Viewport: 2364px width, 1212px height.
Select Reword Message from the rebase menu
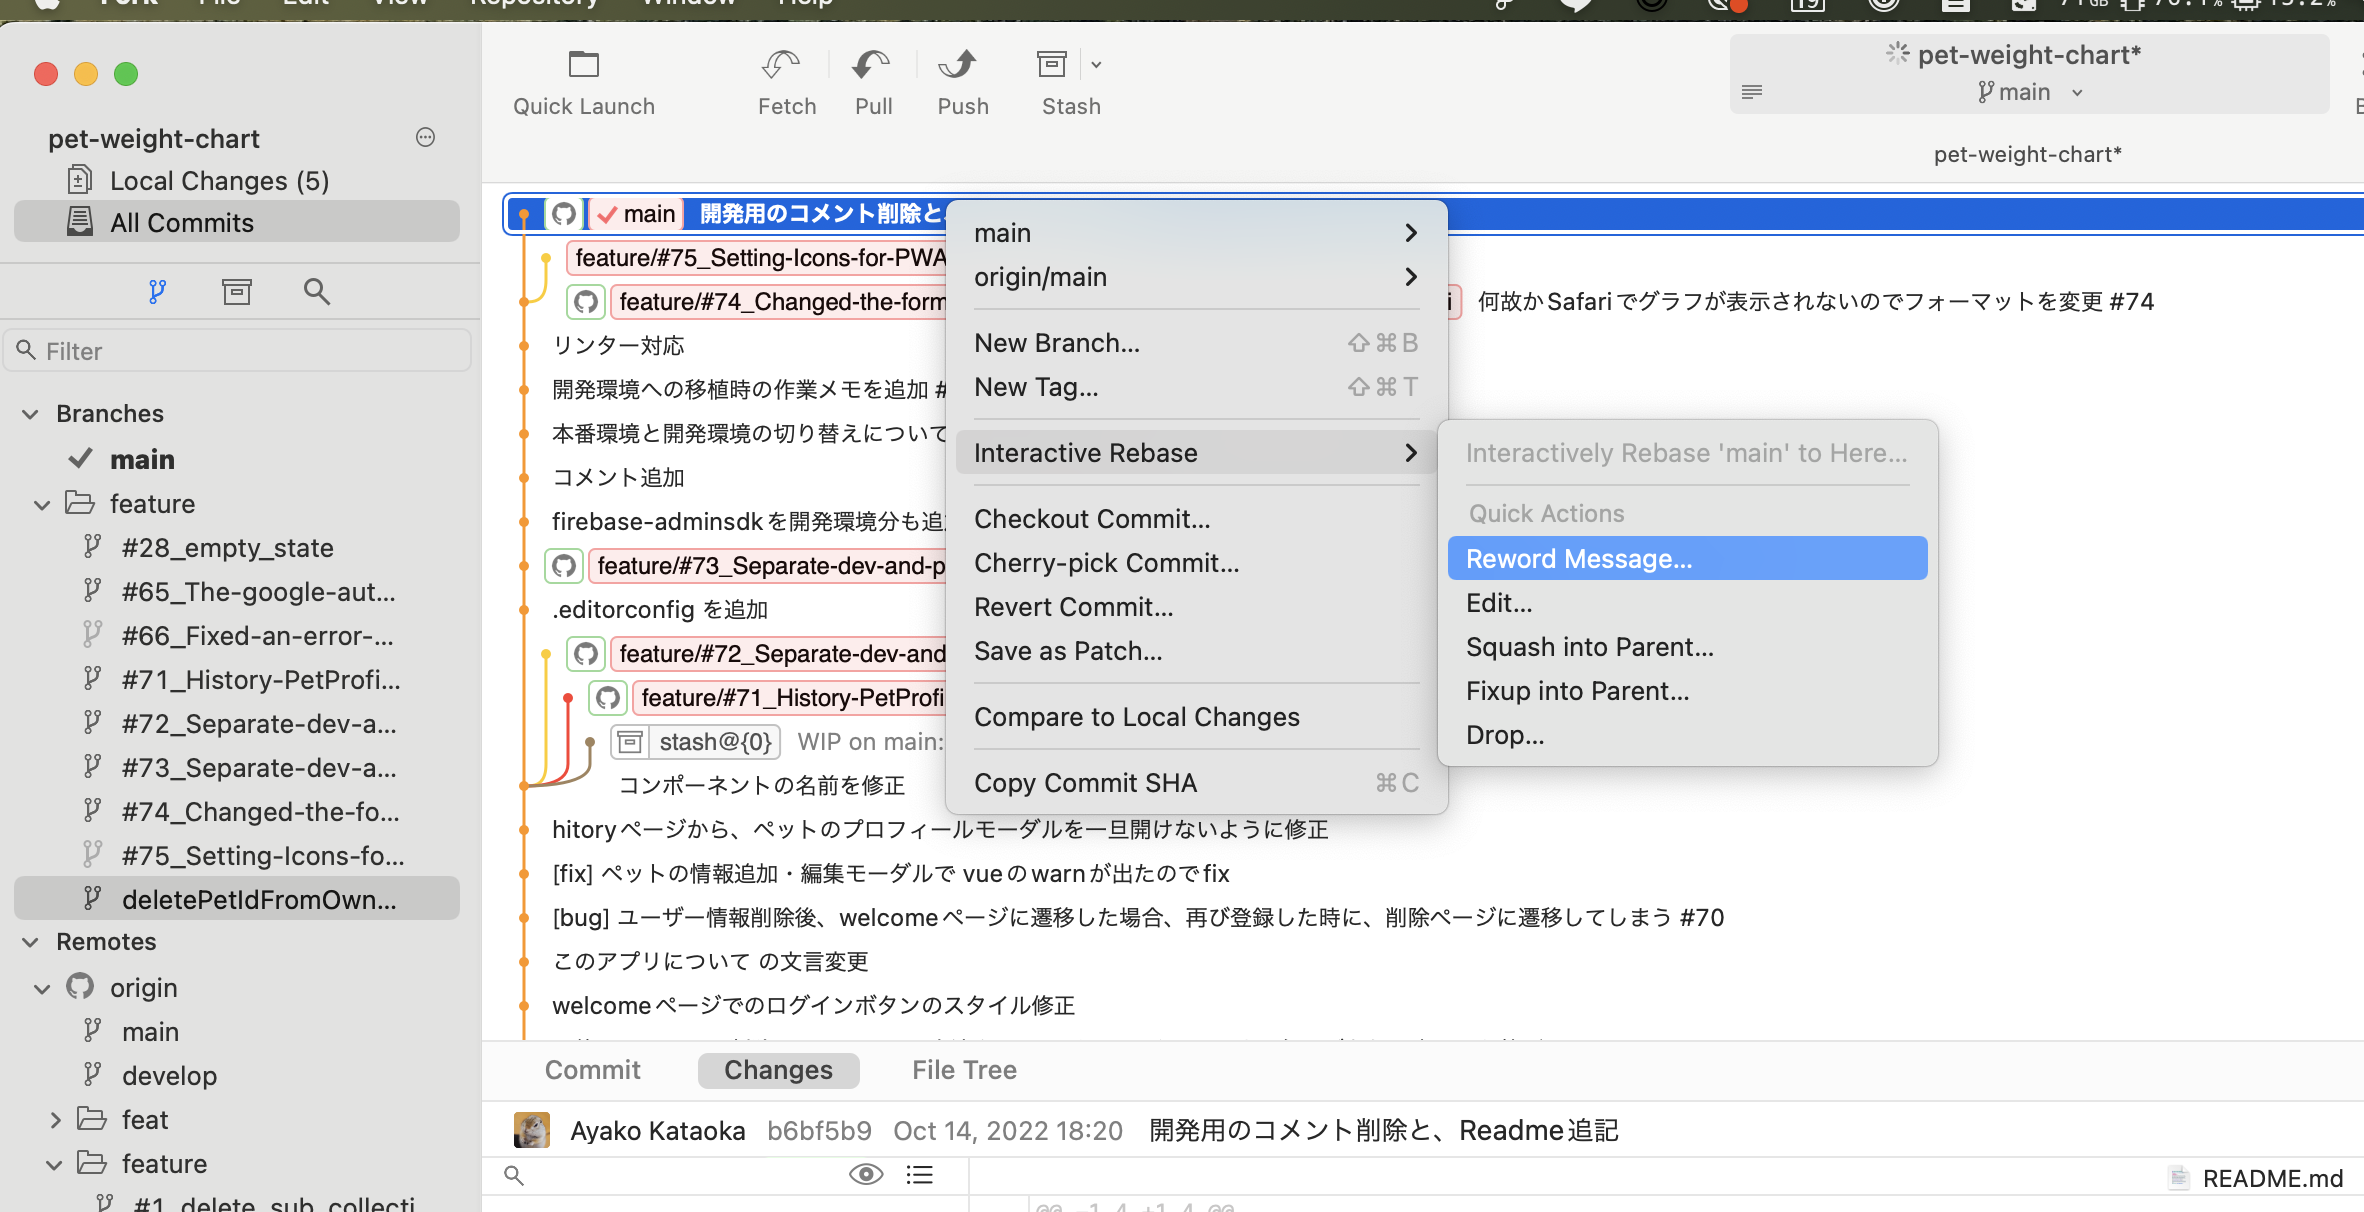click(1578, 558)
